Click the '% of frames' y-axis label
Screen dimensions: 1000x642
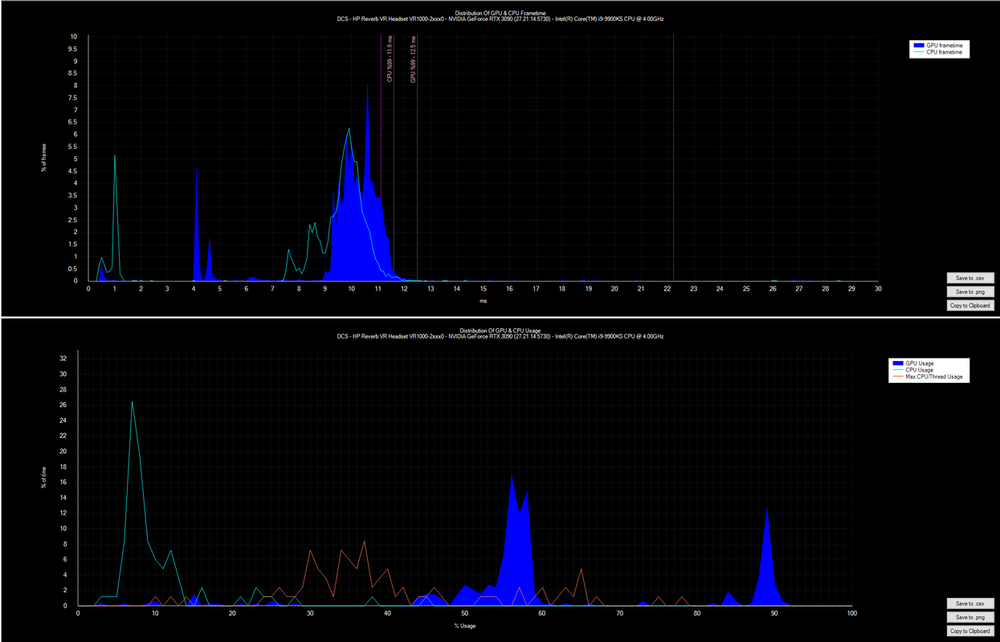[x=45, y=159]
